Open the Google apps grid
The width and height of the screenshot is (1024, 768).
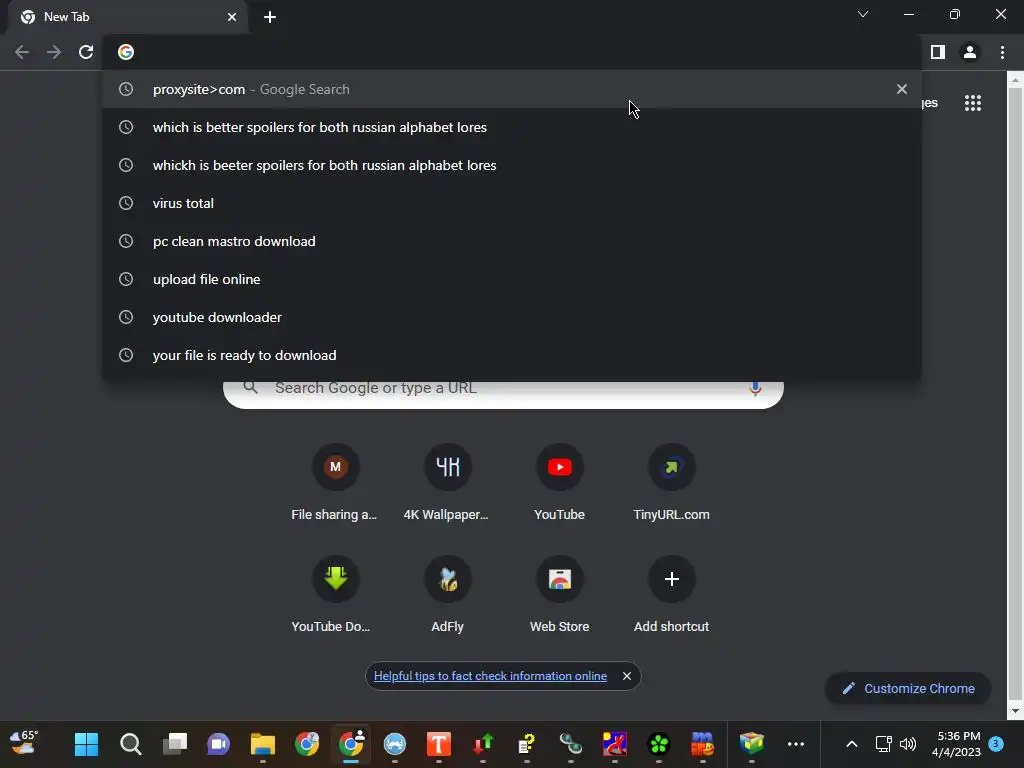(973, 103)
